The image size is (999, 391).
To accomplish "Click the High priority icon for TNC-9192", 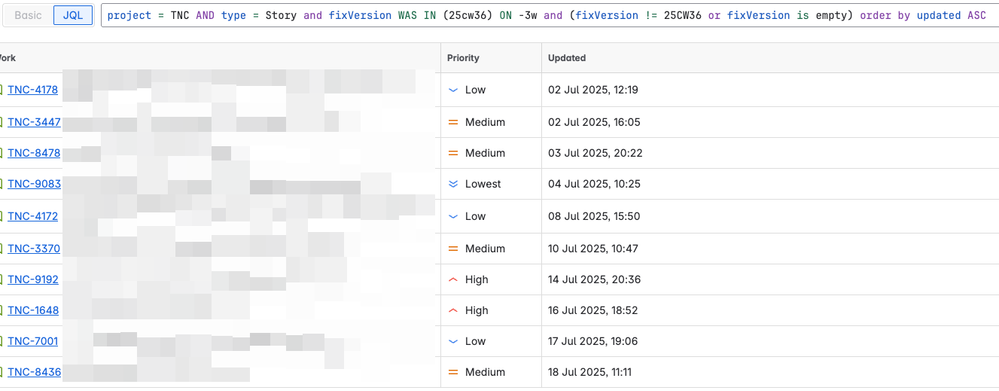I will pyautogui.click(x=454, y=279).
